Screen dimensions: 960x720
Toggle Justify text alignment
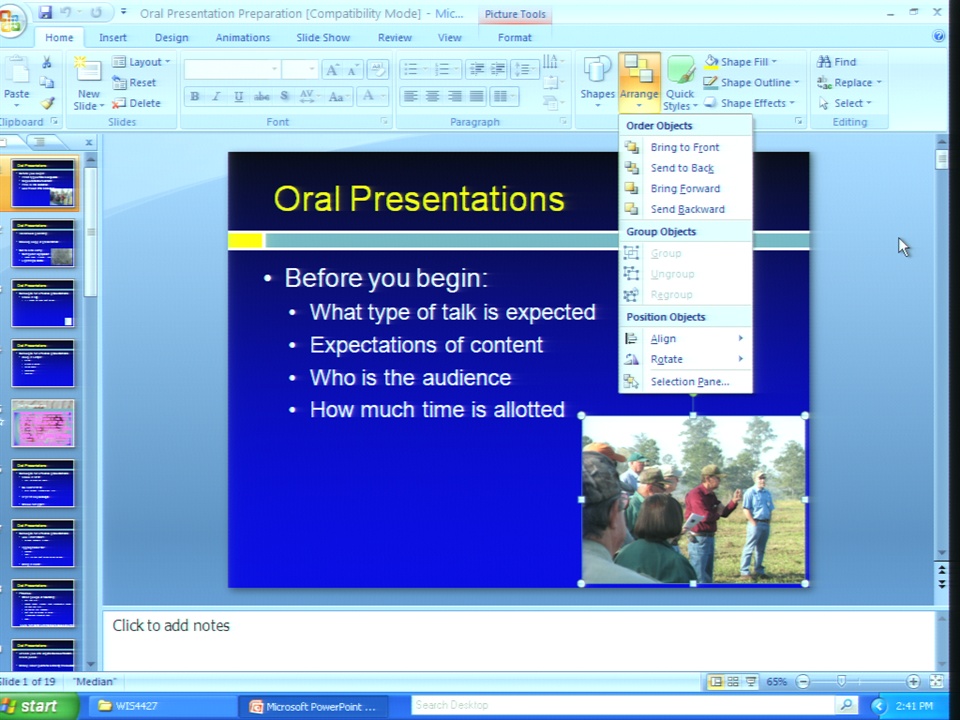(476, 96)
